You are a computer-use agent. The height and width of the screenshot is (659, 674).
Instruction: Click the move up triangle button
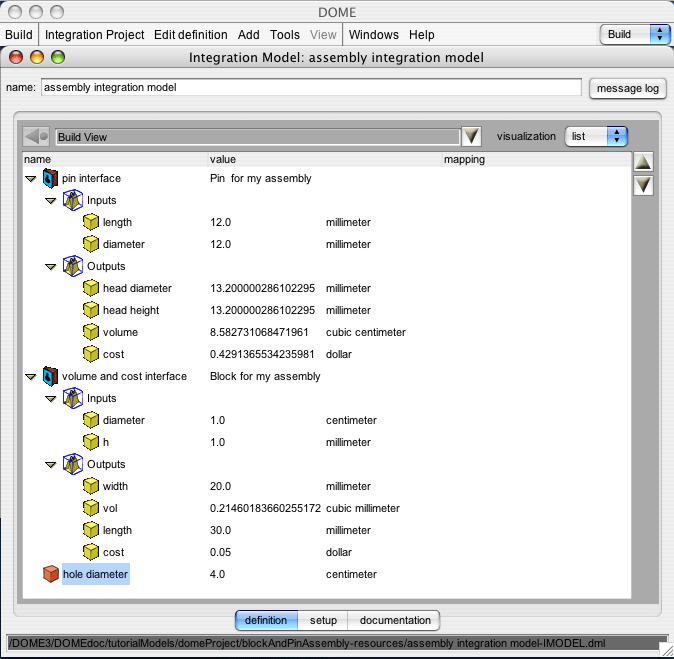point(643,162)
